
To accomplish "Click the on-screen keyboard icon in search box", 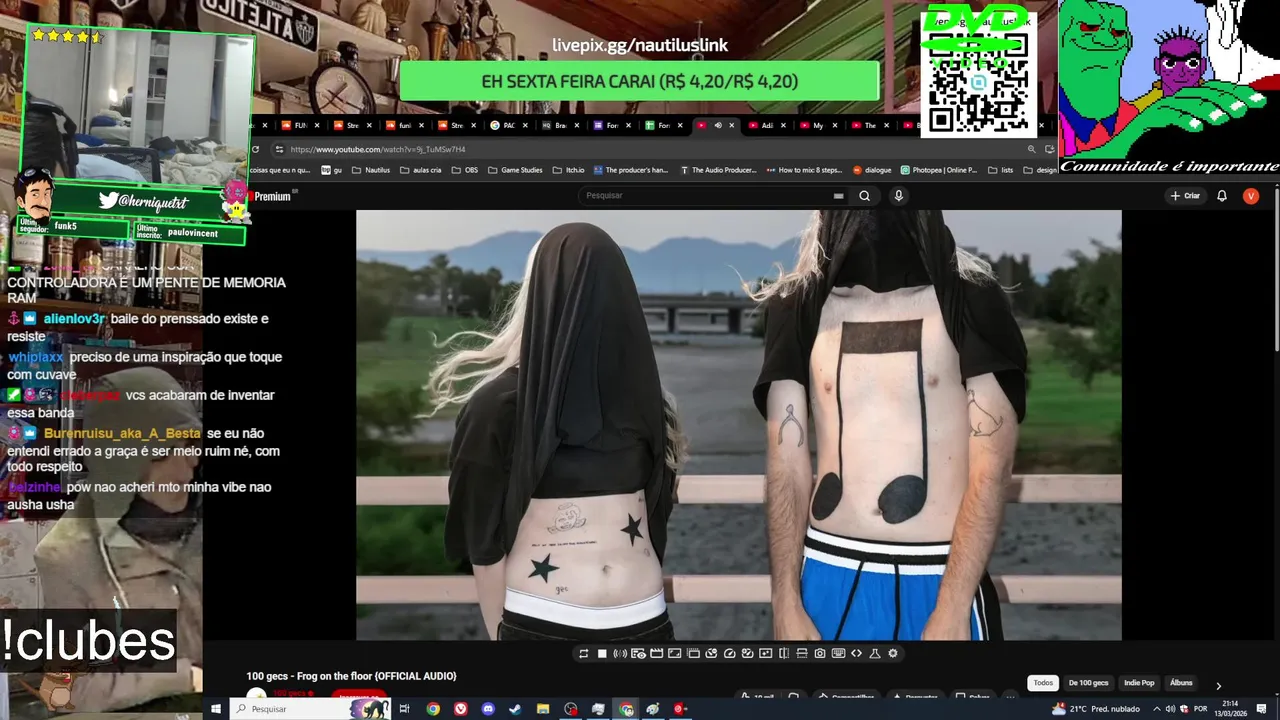I will tap(838, 196).
